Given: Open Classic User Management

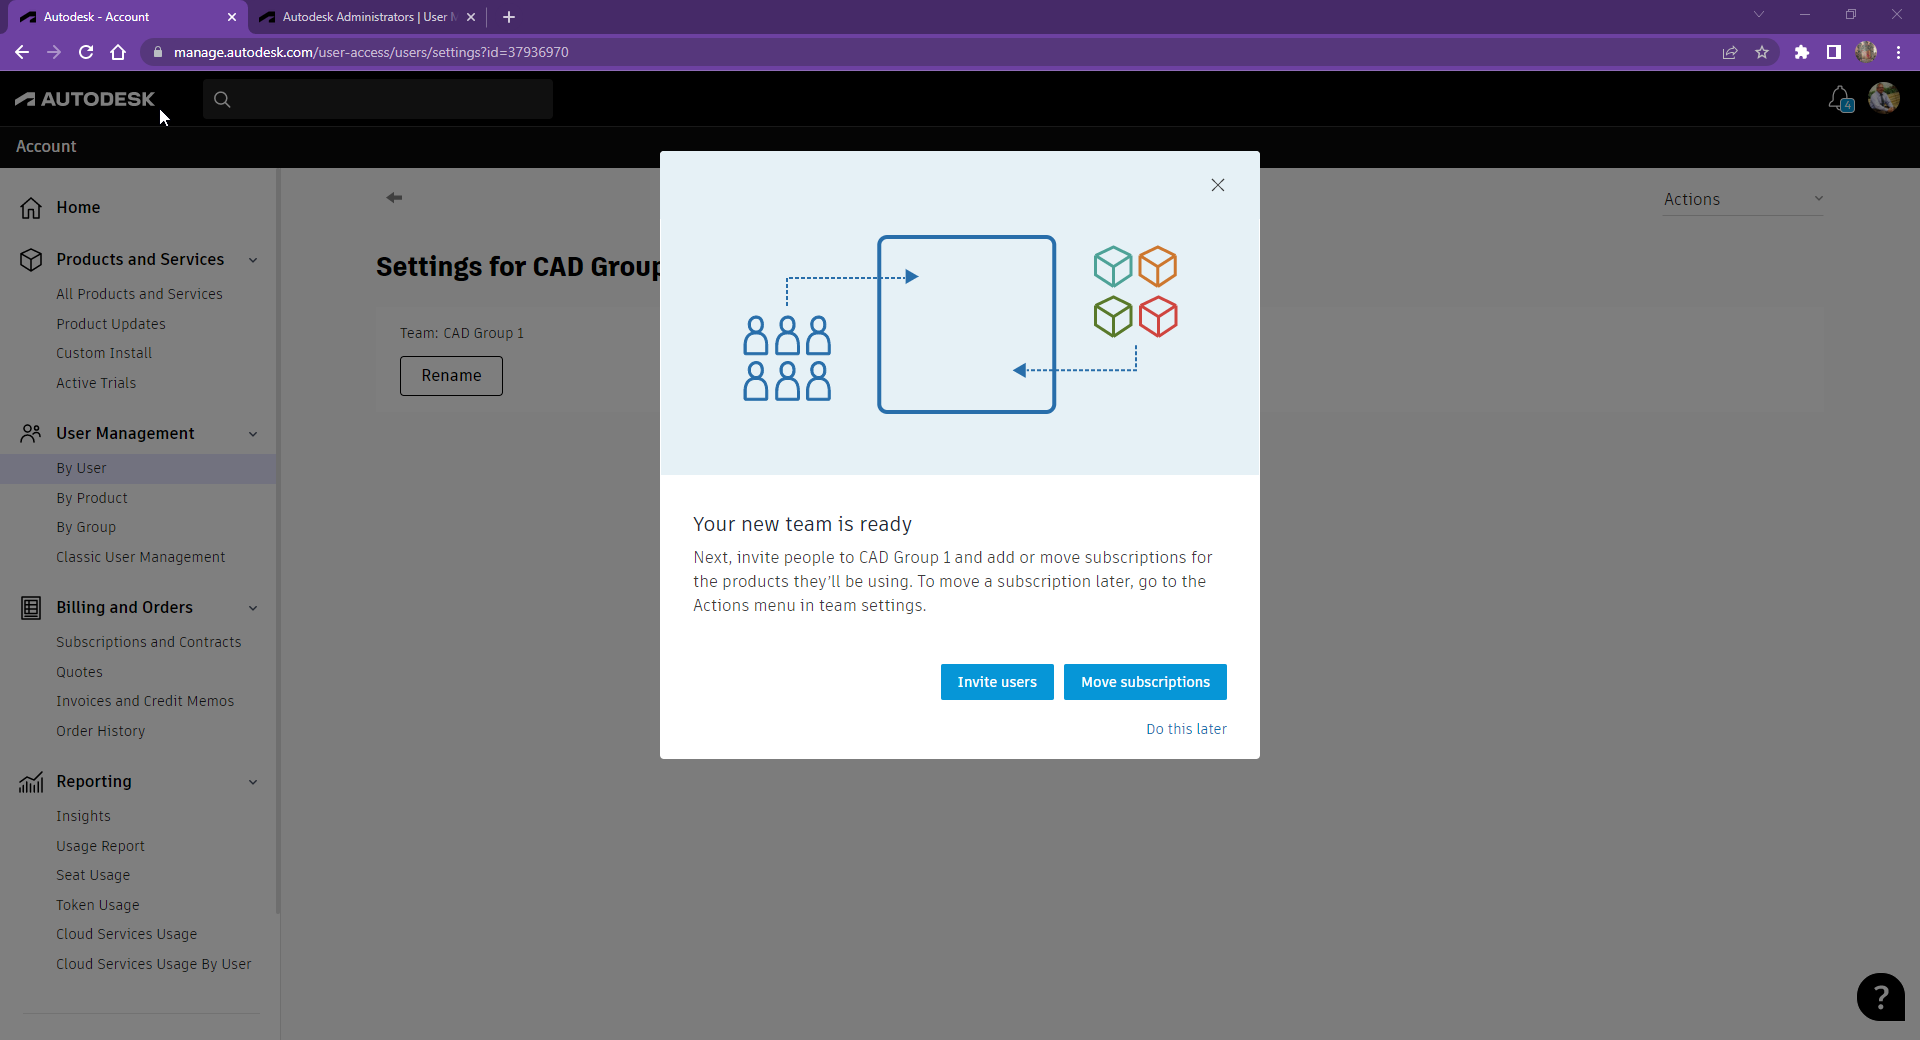Looking at the screenshot, I should pos(140,557).
